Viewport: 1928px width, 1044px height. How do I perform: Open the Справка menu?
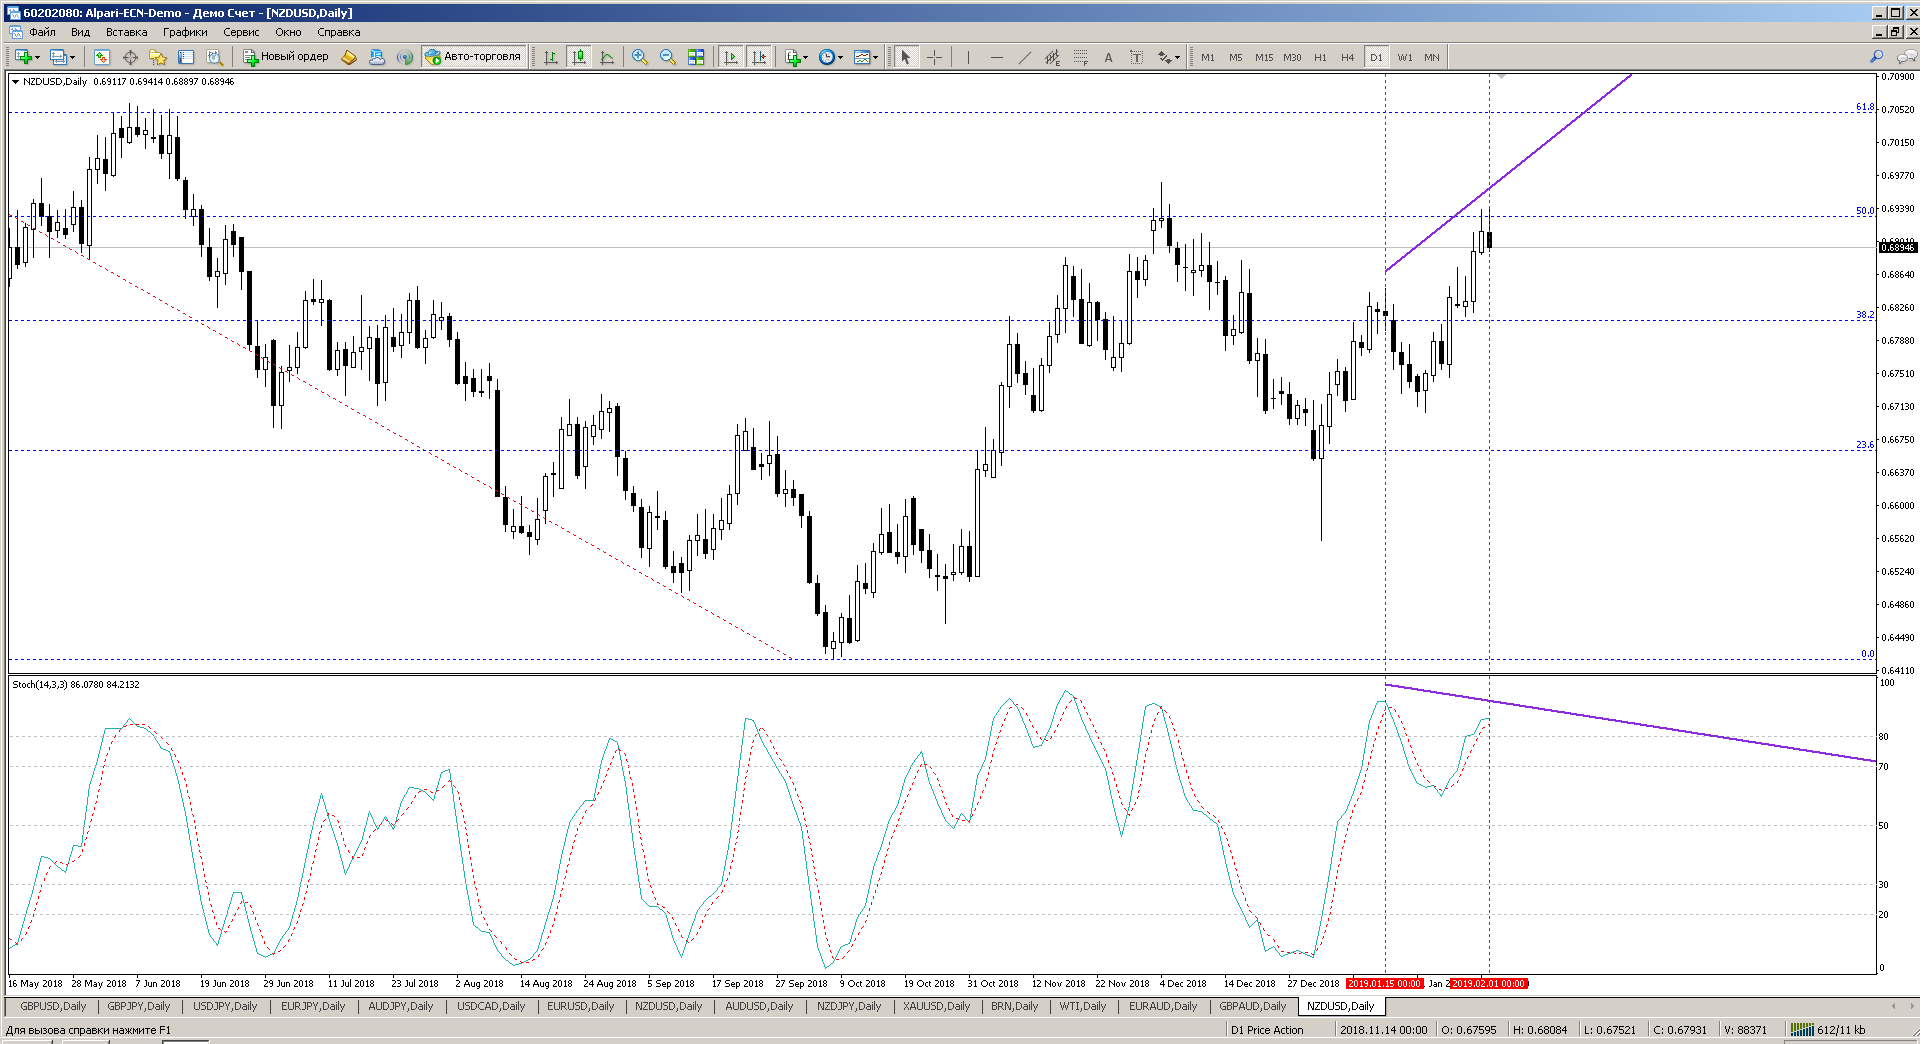[x=338, y=32]
